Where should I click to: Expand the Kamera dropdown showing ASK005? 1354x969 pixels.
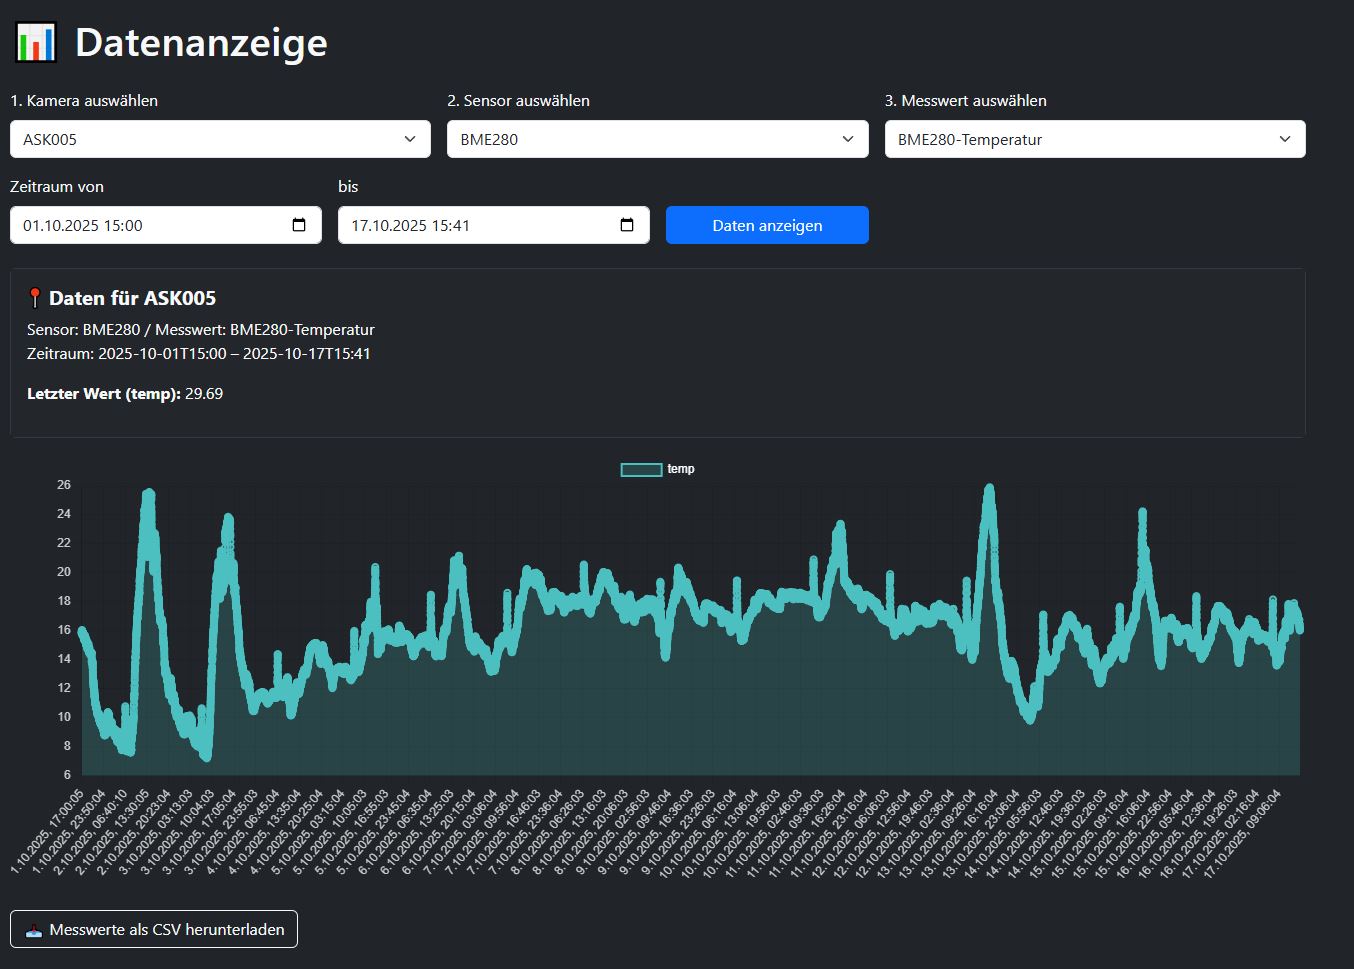(x=410, y=139)
